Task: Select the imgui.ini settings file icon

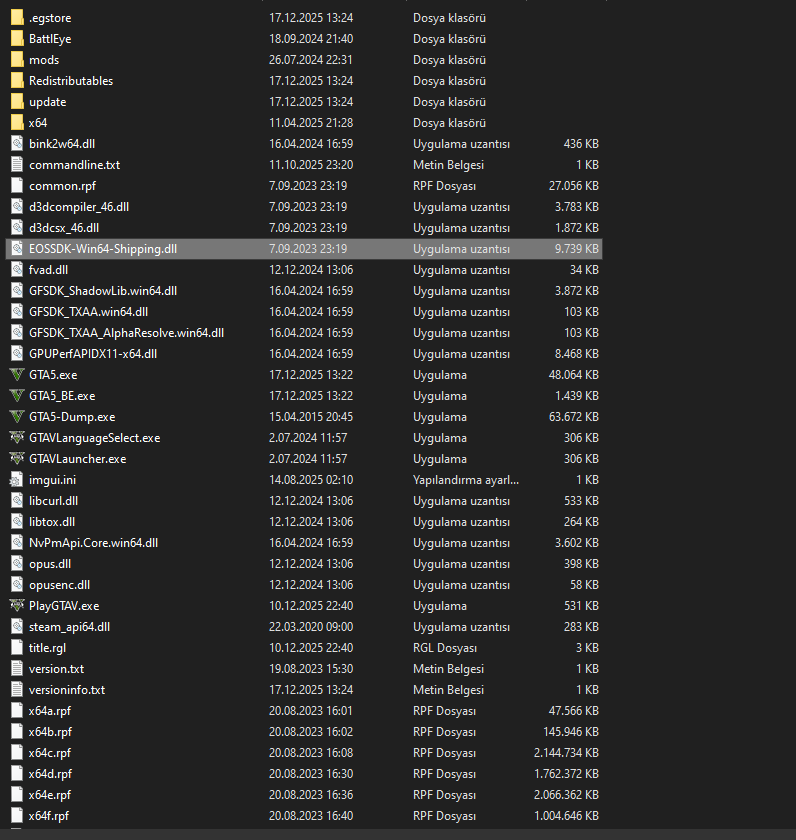Action: (x=17, y=479)
